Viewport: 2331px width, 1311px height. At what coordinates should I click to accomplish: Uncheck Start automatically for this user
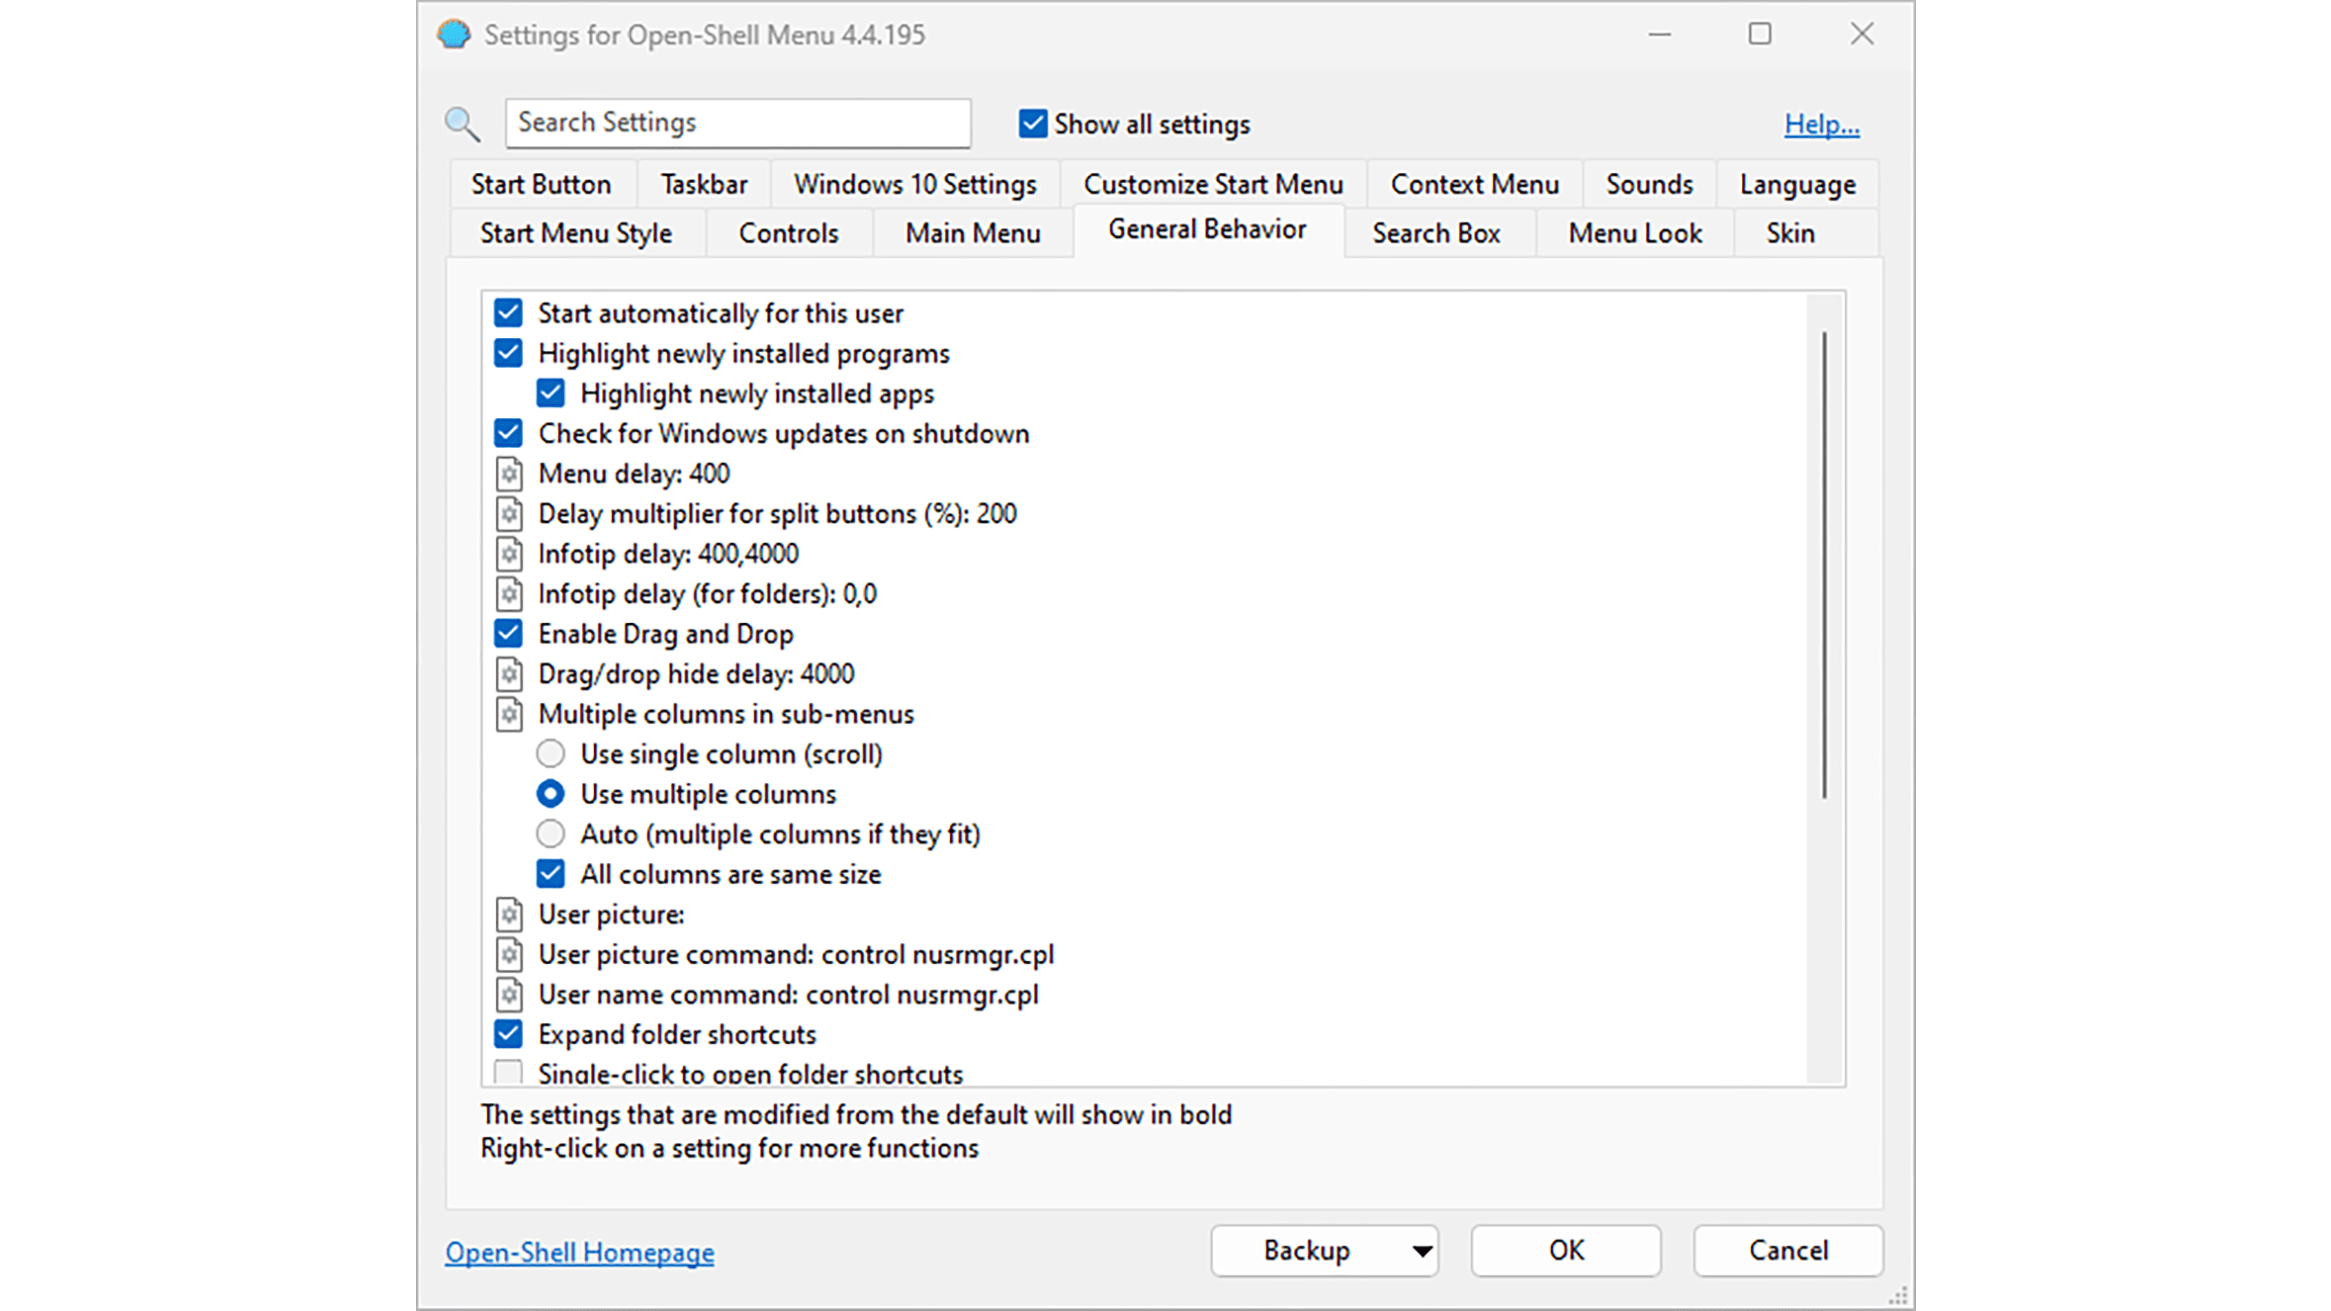[508, 313]
